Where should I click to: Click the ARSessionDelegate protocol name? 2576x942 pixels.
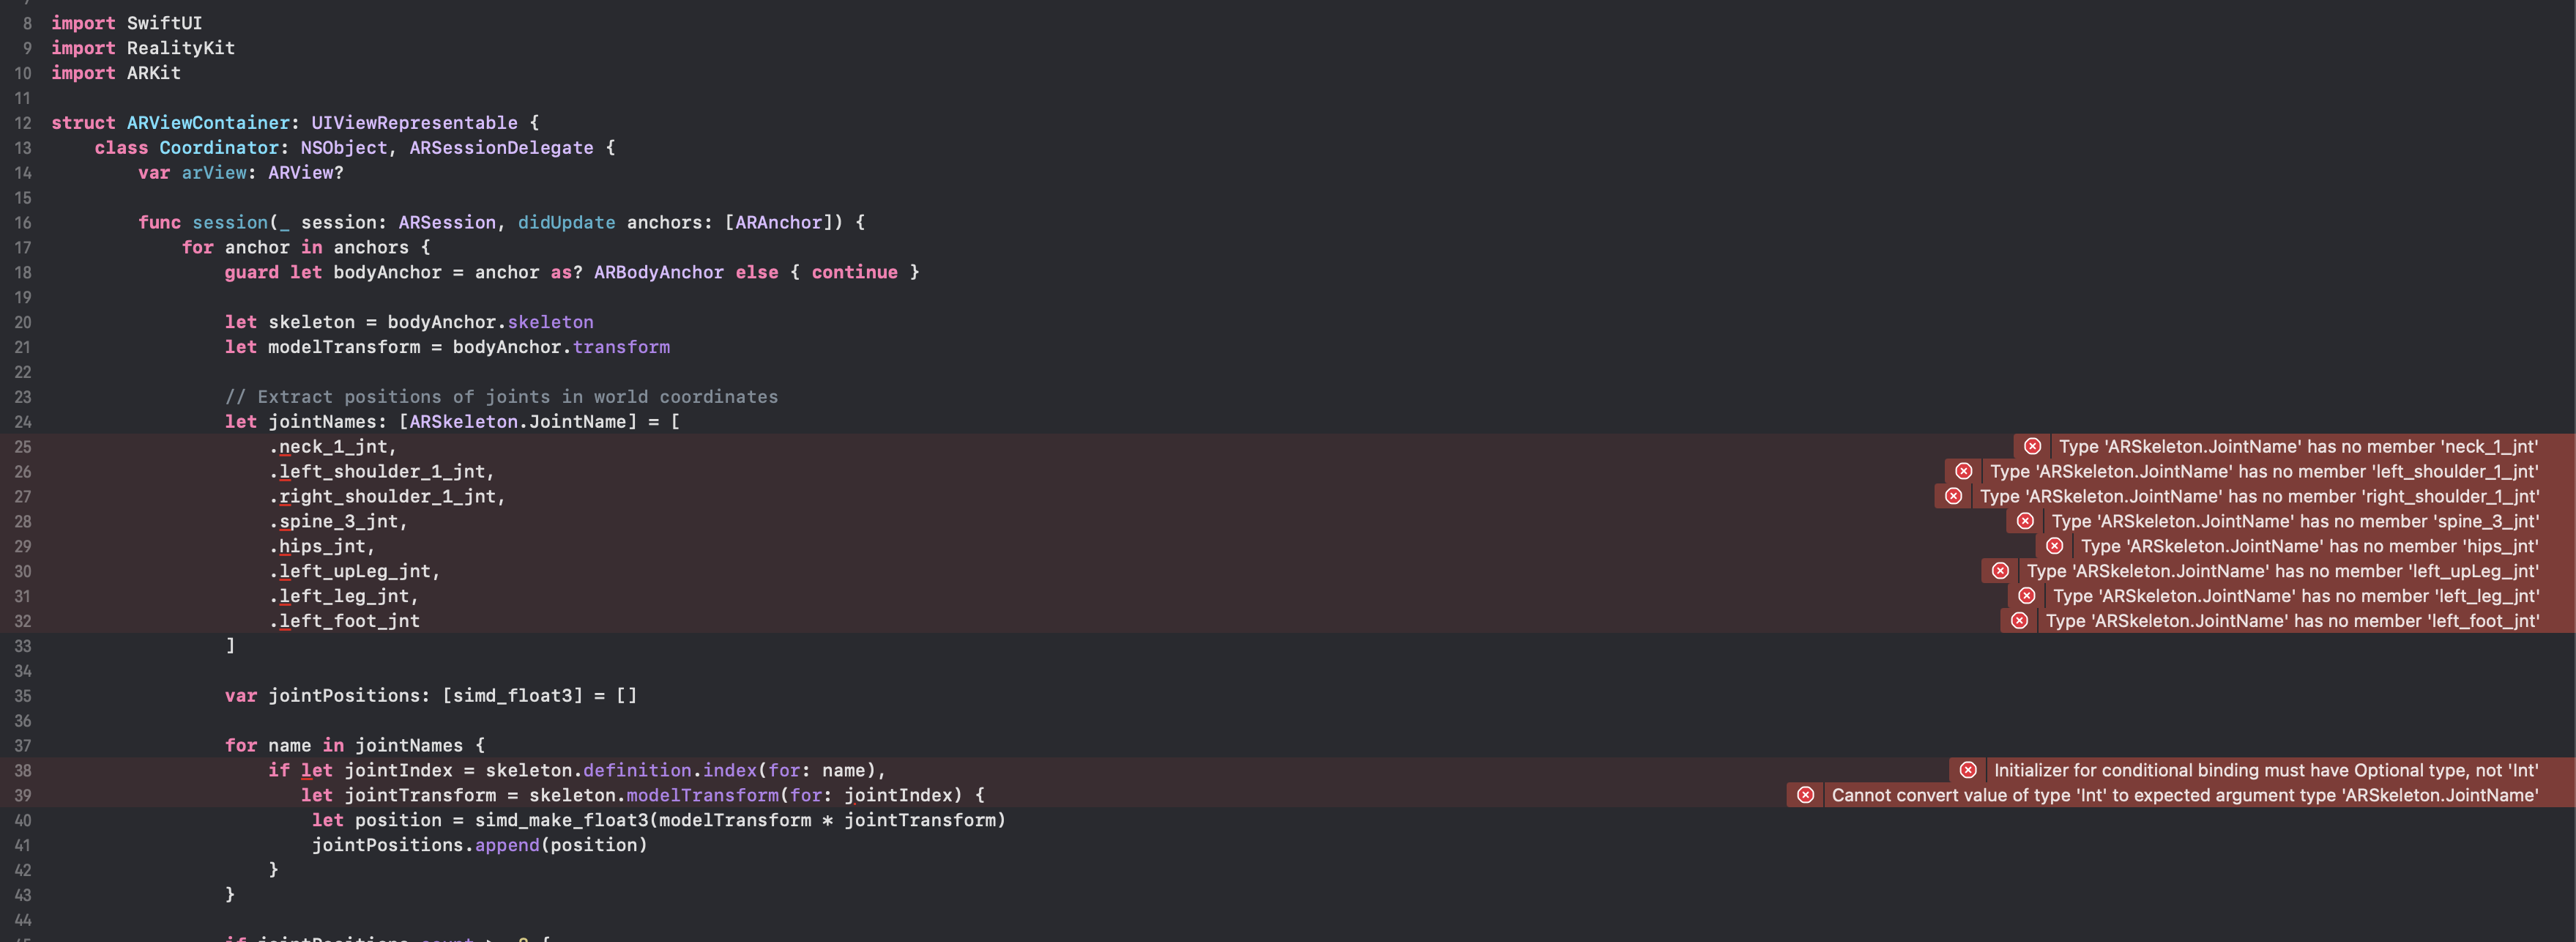click(501, 148)
